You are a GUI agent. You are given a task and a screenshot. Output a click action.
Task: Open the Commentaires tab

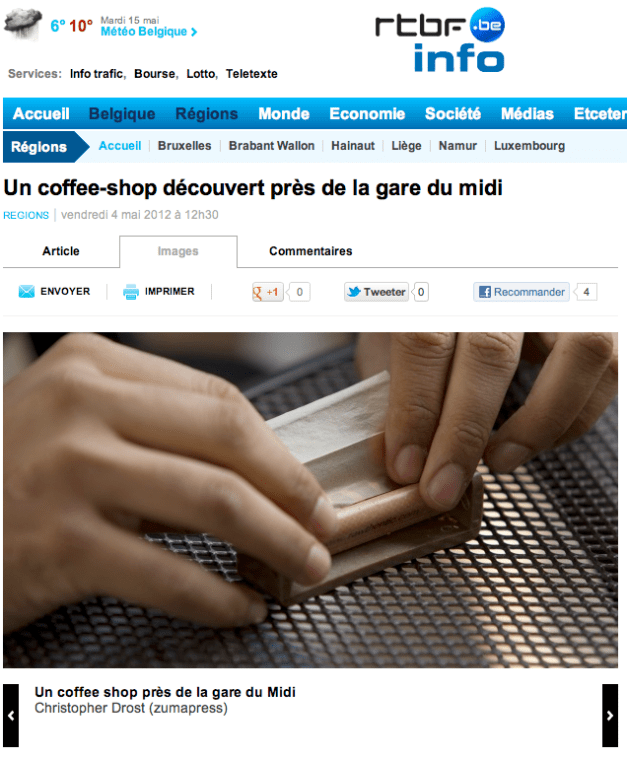point(310,251)
